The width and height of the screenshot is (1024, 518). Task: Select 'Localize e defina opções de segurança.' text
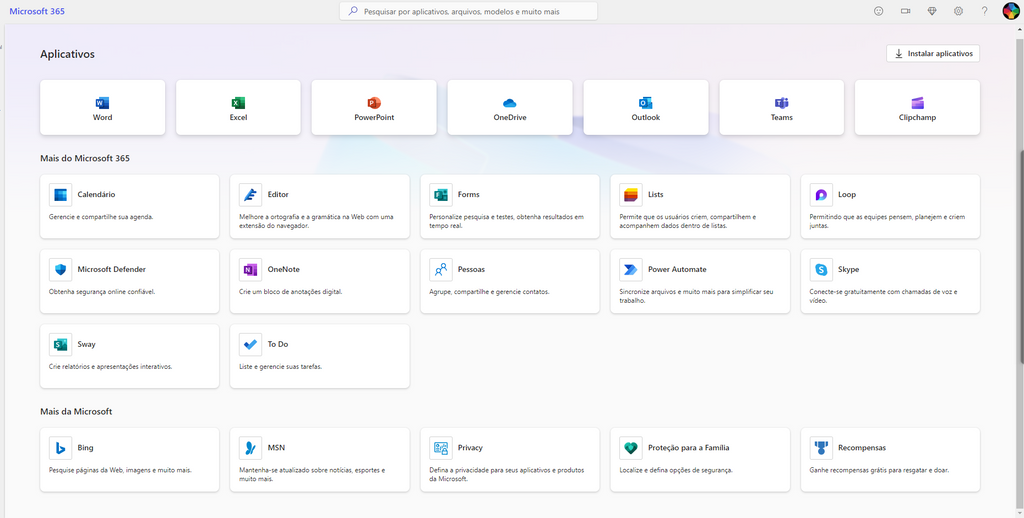676,470
